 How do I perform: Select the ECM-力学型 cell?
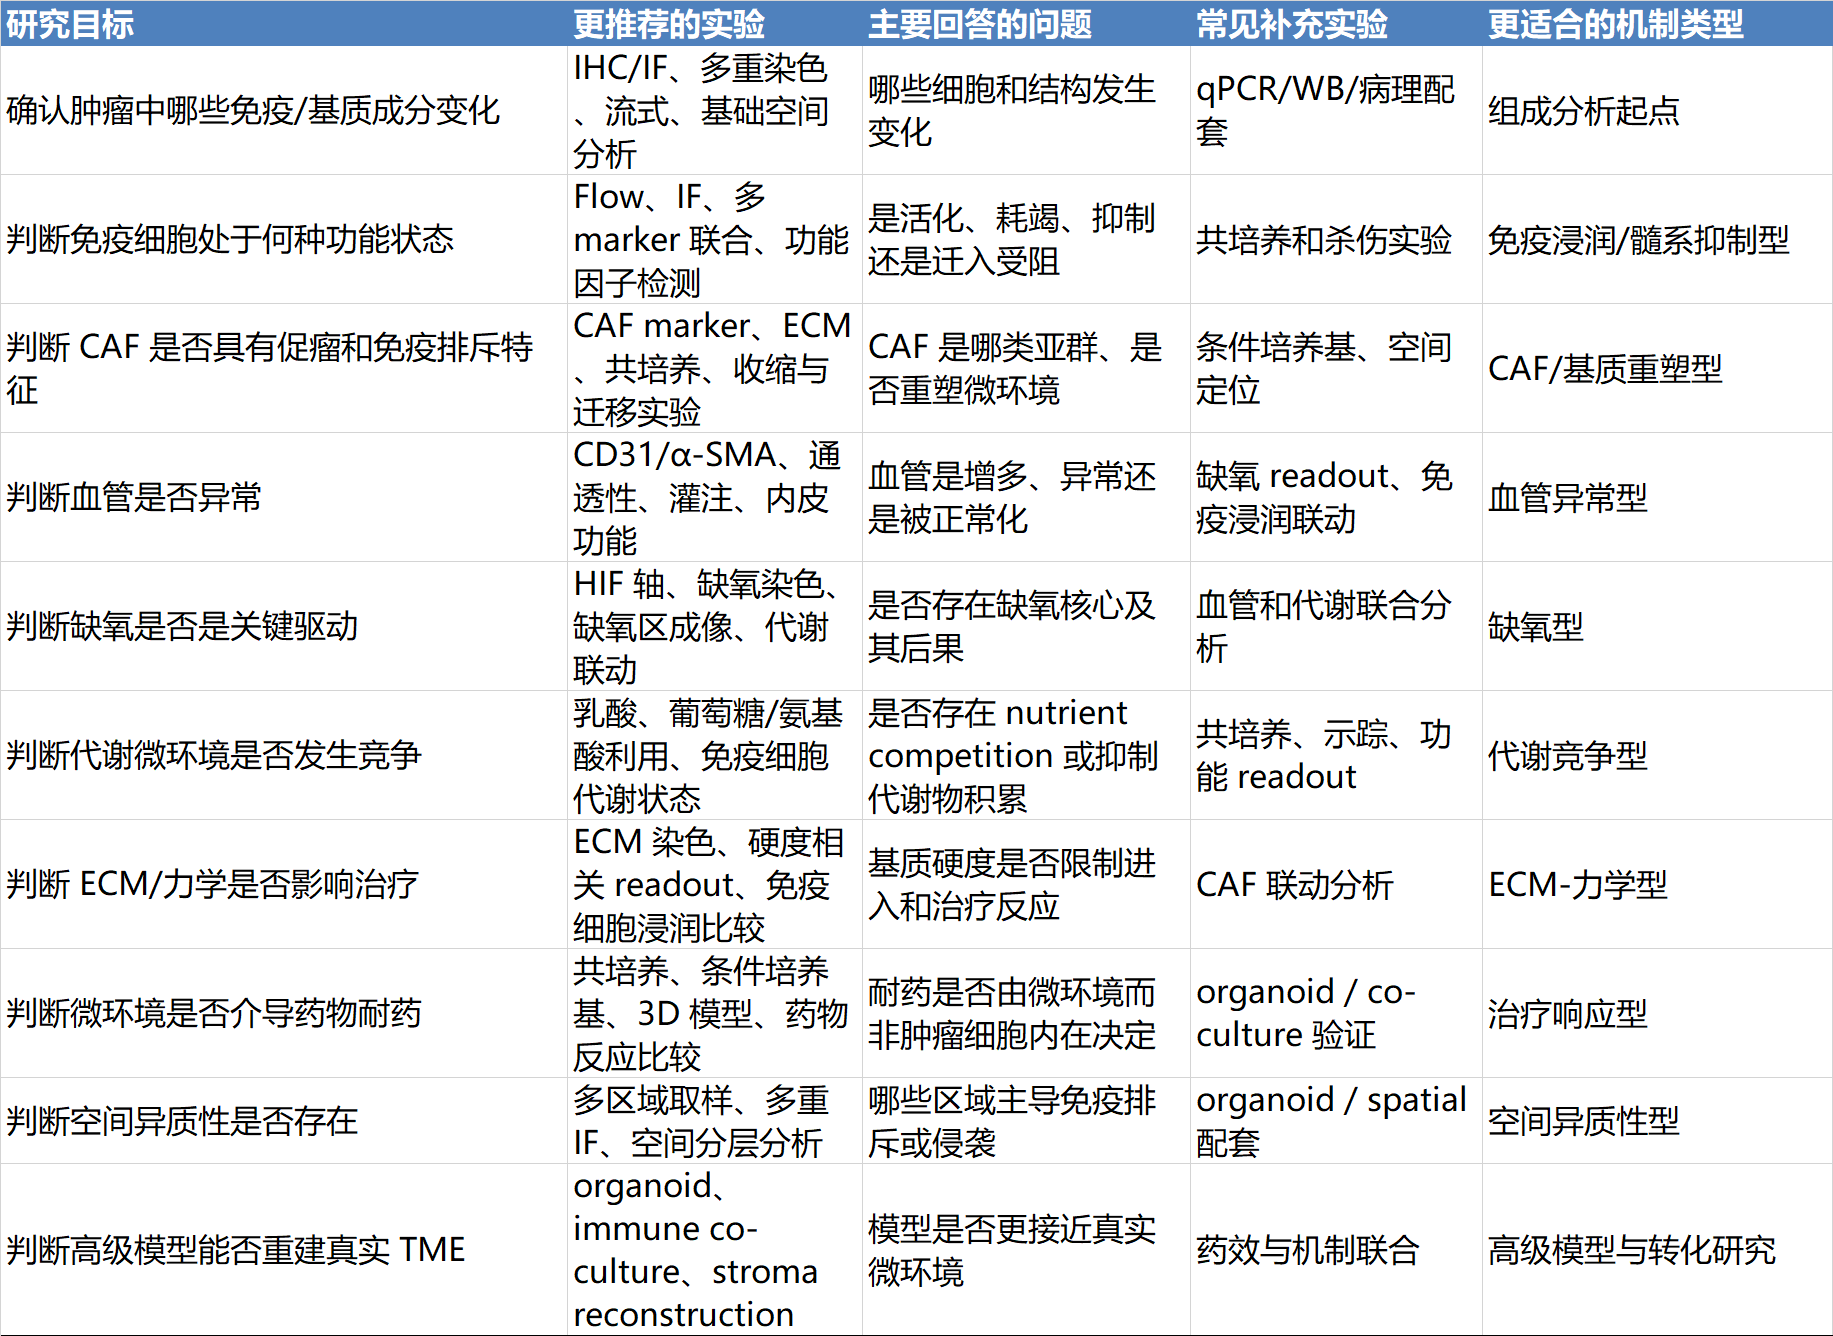click(1577, 885)
